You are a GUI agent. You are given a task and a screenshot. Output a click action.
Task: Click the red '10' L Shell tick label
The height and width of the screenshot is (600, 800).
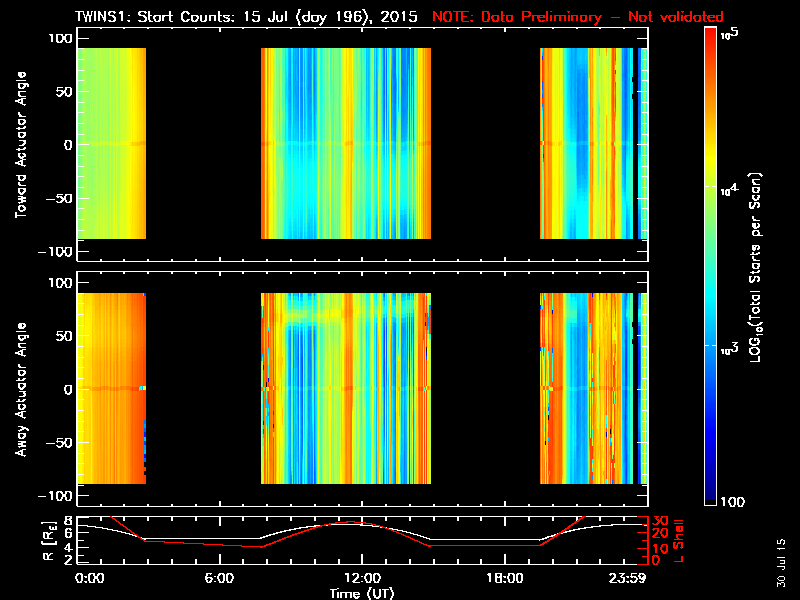click(660, 548)
